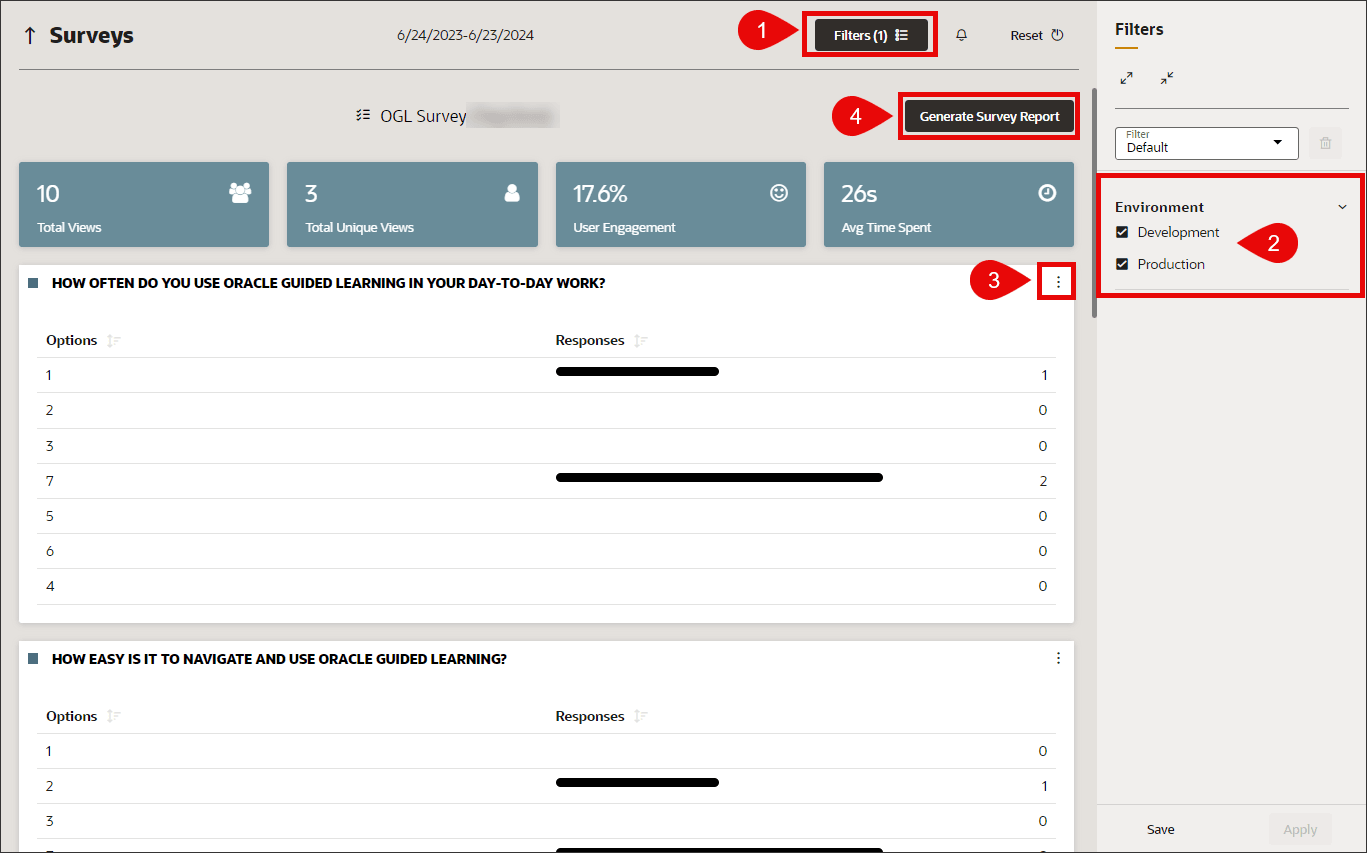Click the Reset power icon at the top

click(x=1058, y=34)
